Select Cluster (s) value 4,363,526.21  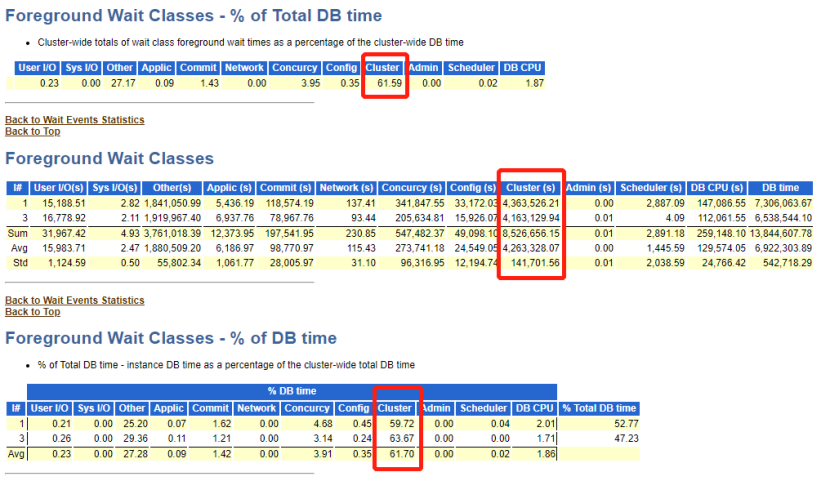[x=531, y=203]
